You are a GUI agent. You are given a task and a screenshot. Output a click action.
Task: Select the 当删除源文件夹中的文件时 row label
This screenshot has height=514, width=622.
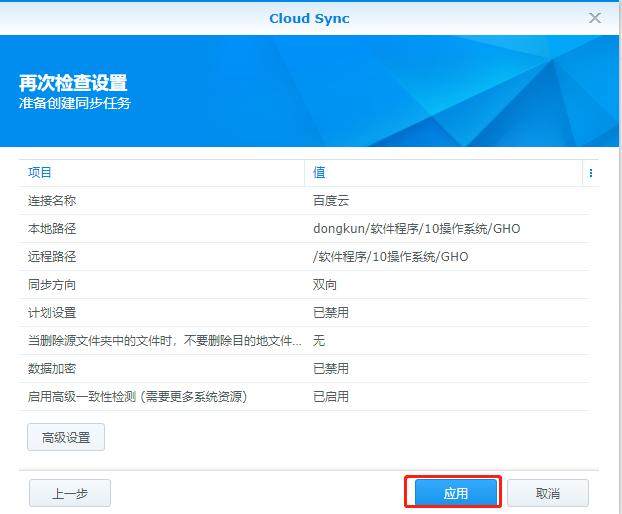point(165,340)
